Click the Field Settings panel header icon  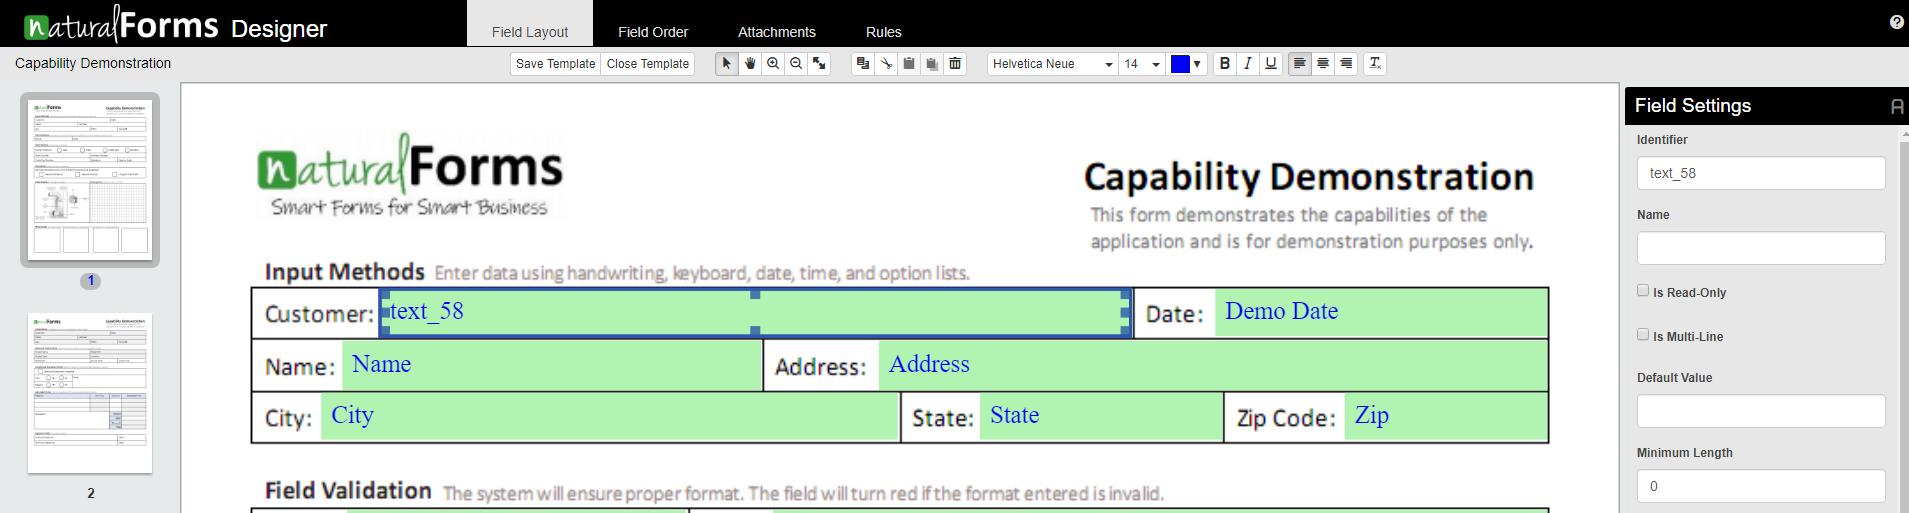click(1897, 106)
